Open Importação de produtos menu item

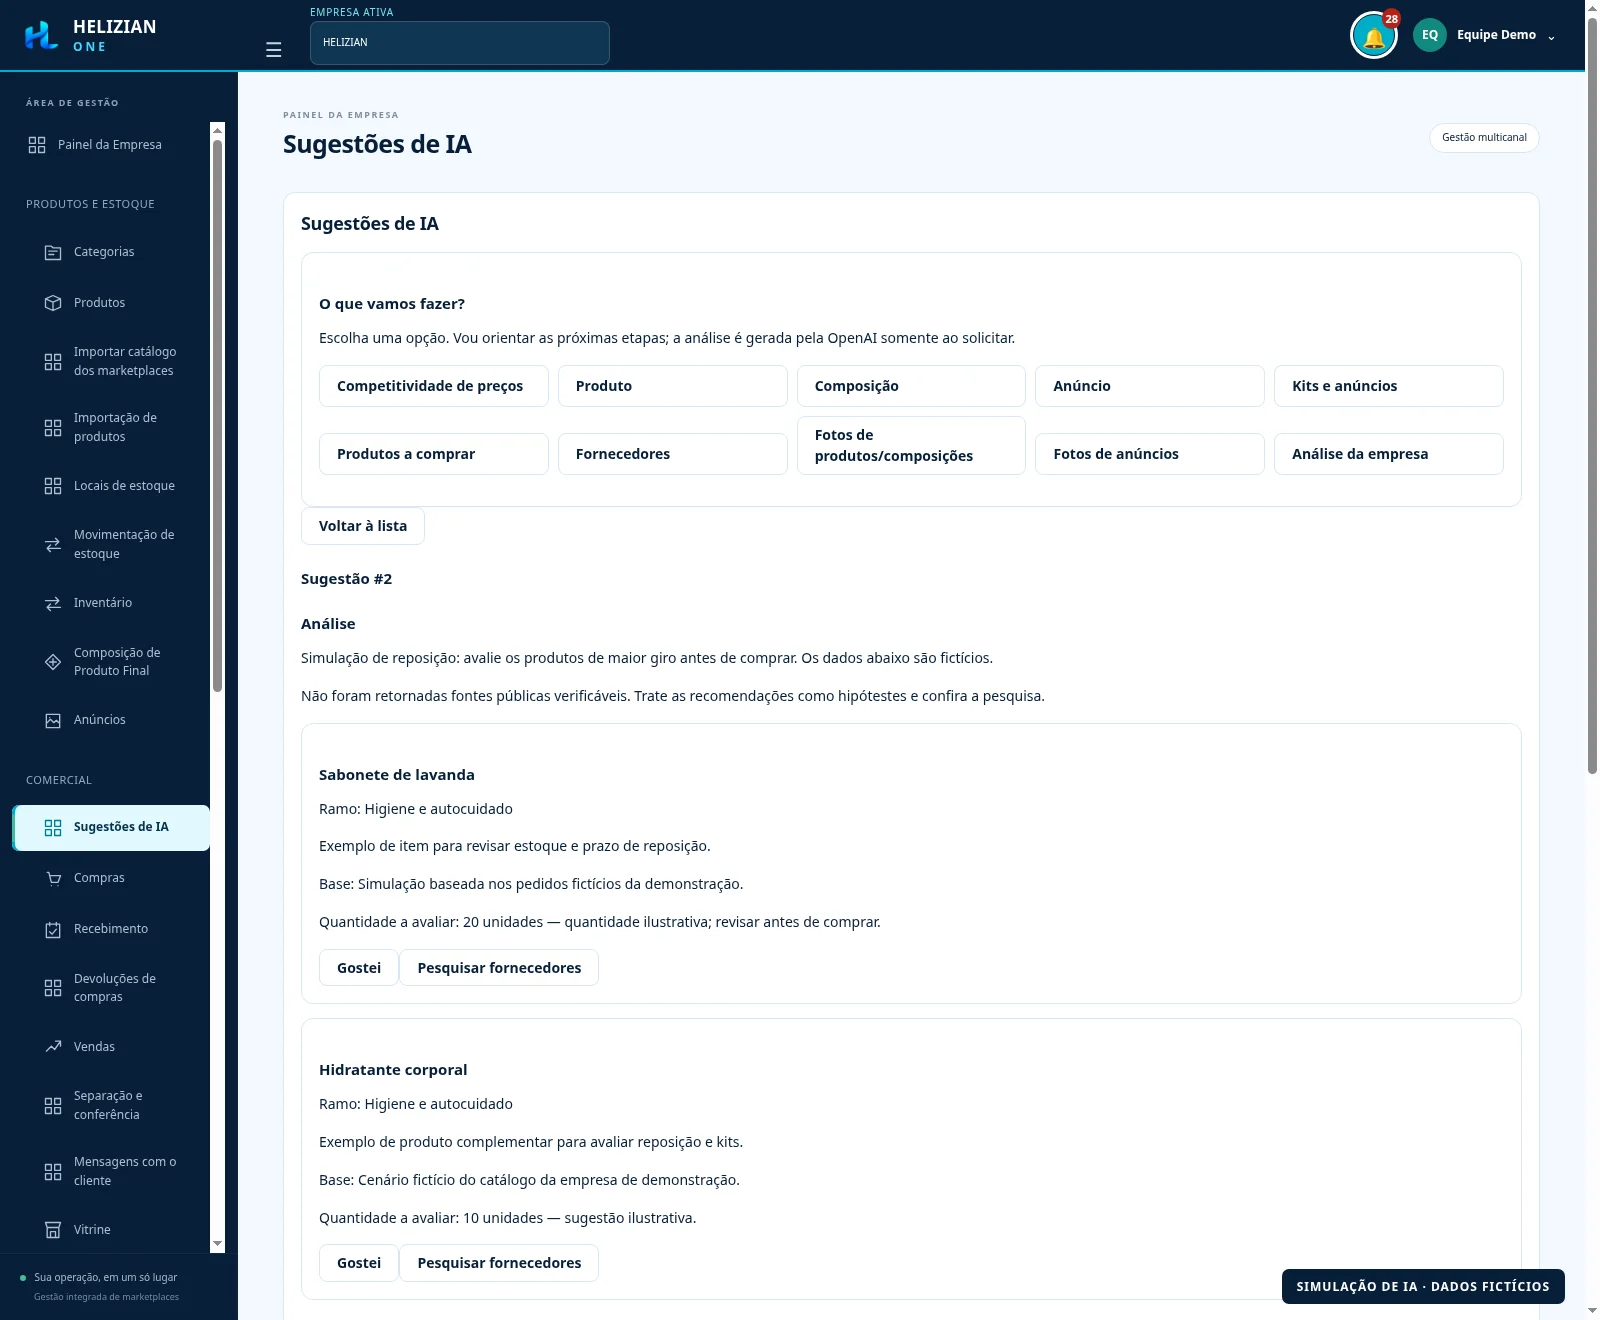pos(111,427)
